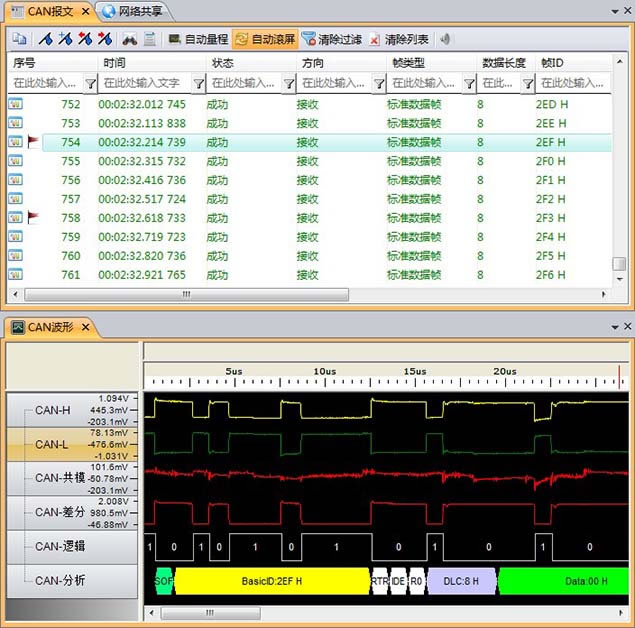Close the CAN波形 tab
This screenshot has width=635, height=628.
click(x=85, y=327)
